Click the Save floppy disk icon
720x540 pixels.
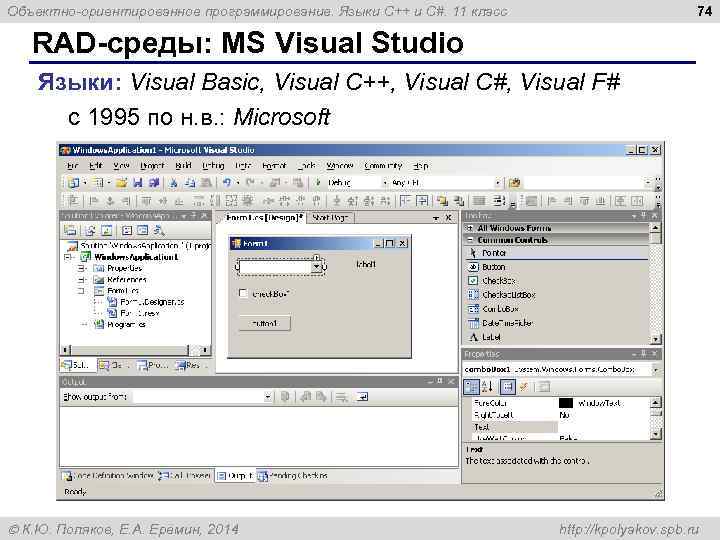pyautogui.click(x=138, y=183)
